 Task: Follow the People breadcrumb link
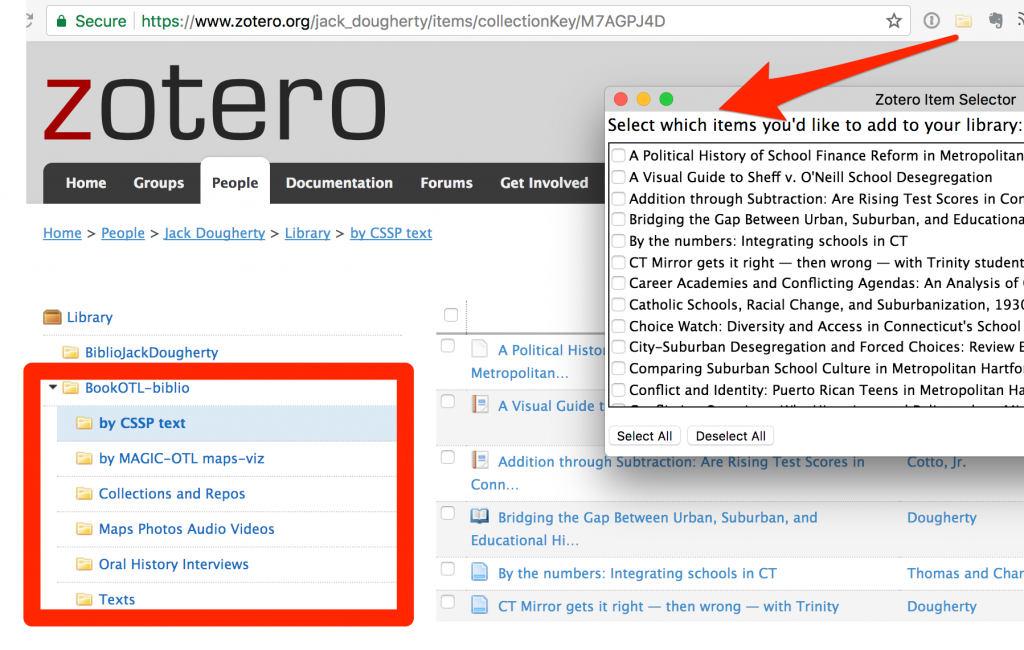(123, 233)
